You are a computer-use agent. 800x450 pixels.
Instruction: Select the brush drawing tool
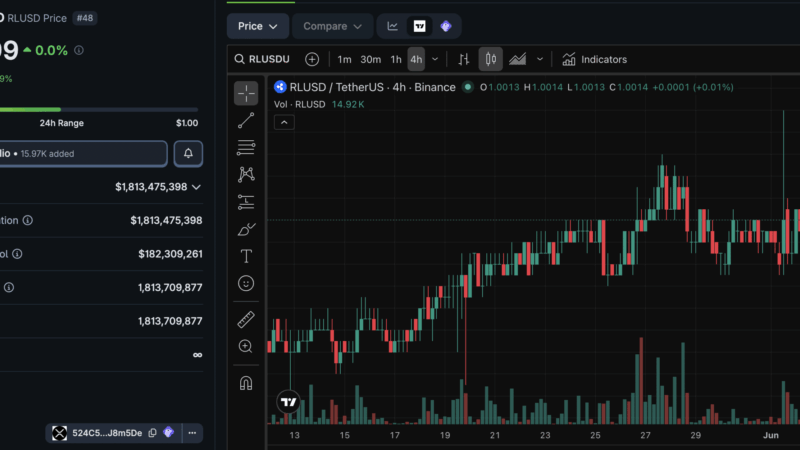coord(246,229)
